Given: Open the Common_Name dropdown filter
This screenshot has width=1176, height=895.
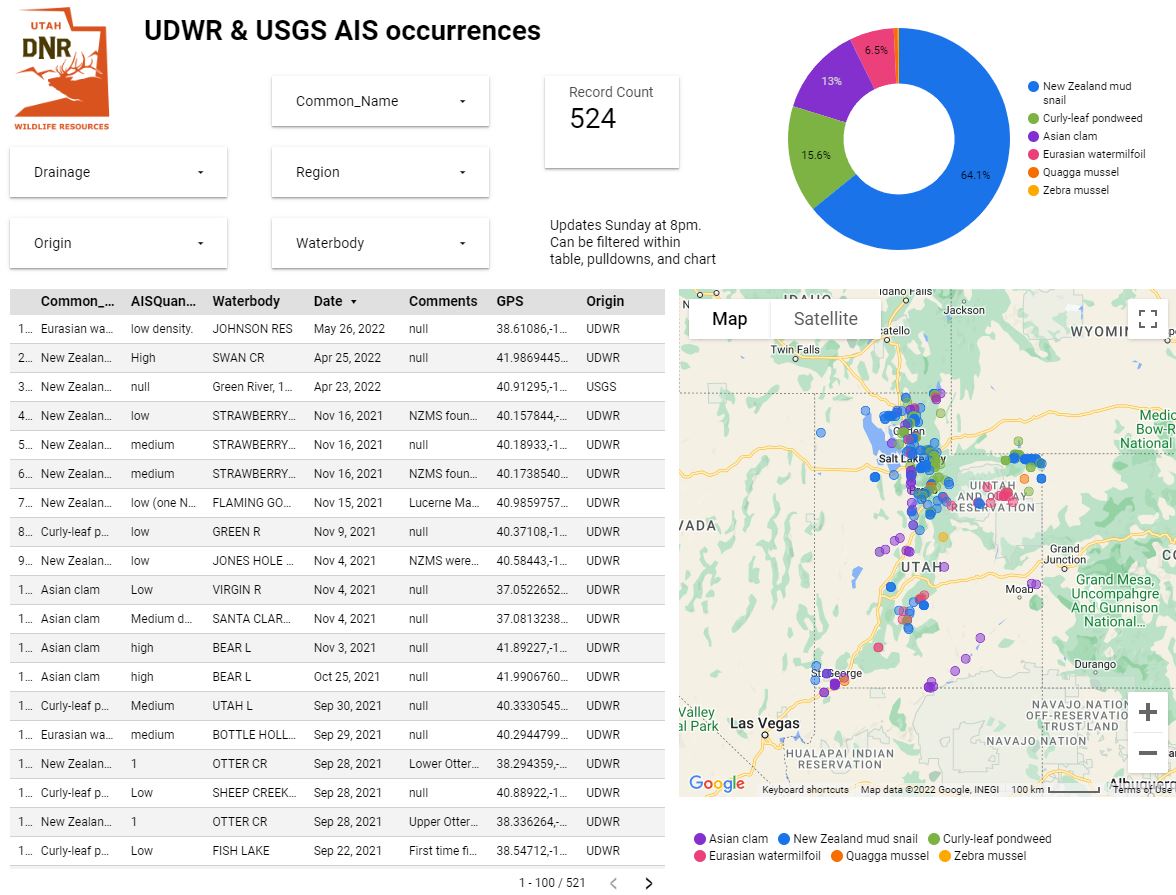Looking at the screenshot, I should tap(380, 101).
